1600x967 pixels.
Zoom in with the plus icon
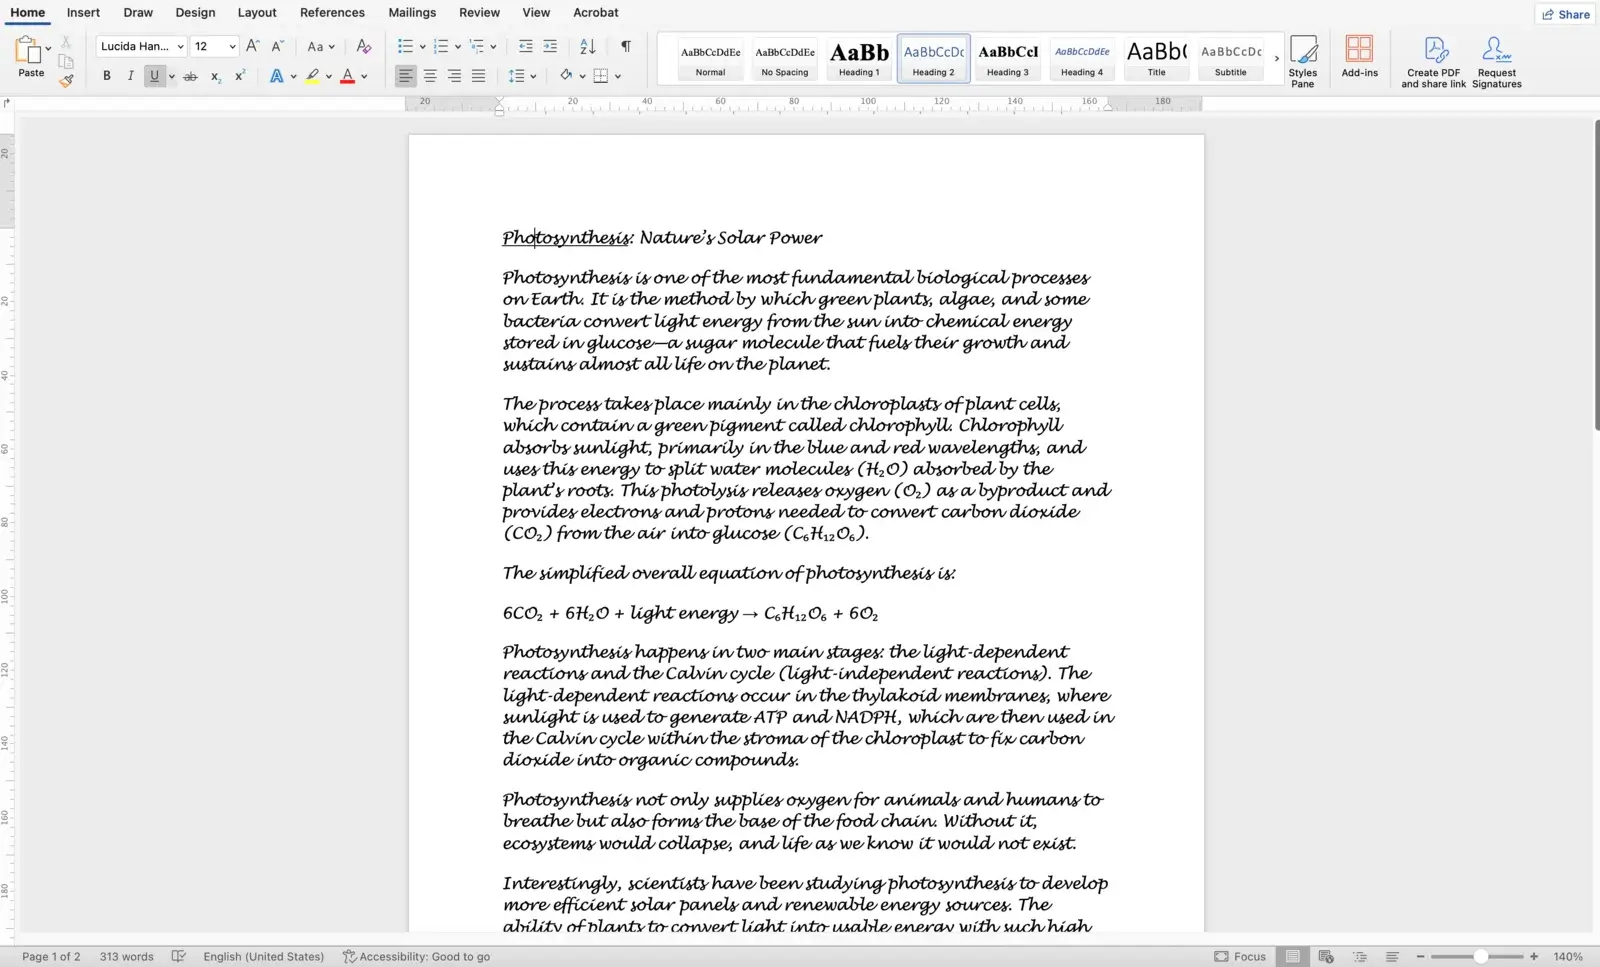click(1534, 957)
